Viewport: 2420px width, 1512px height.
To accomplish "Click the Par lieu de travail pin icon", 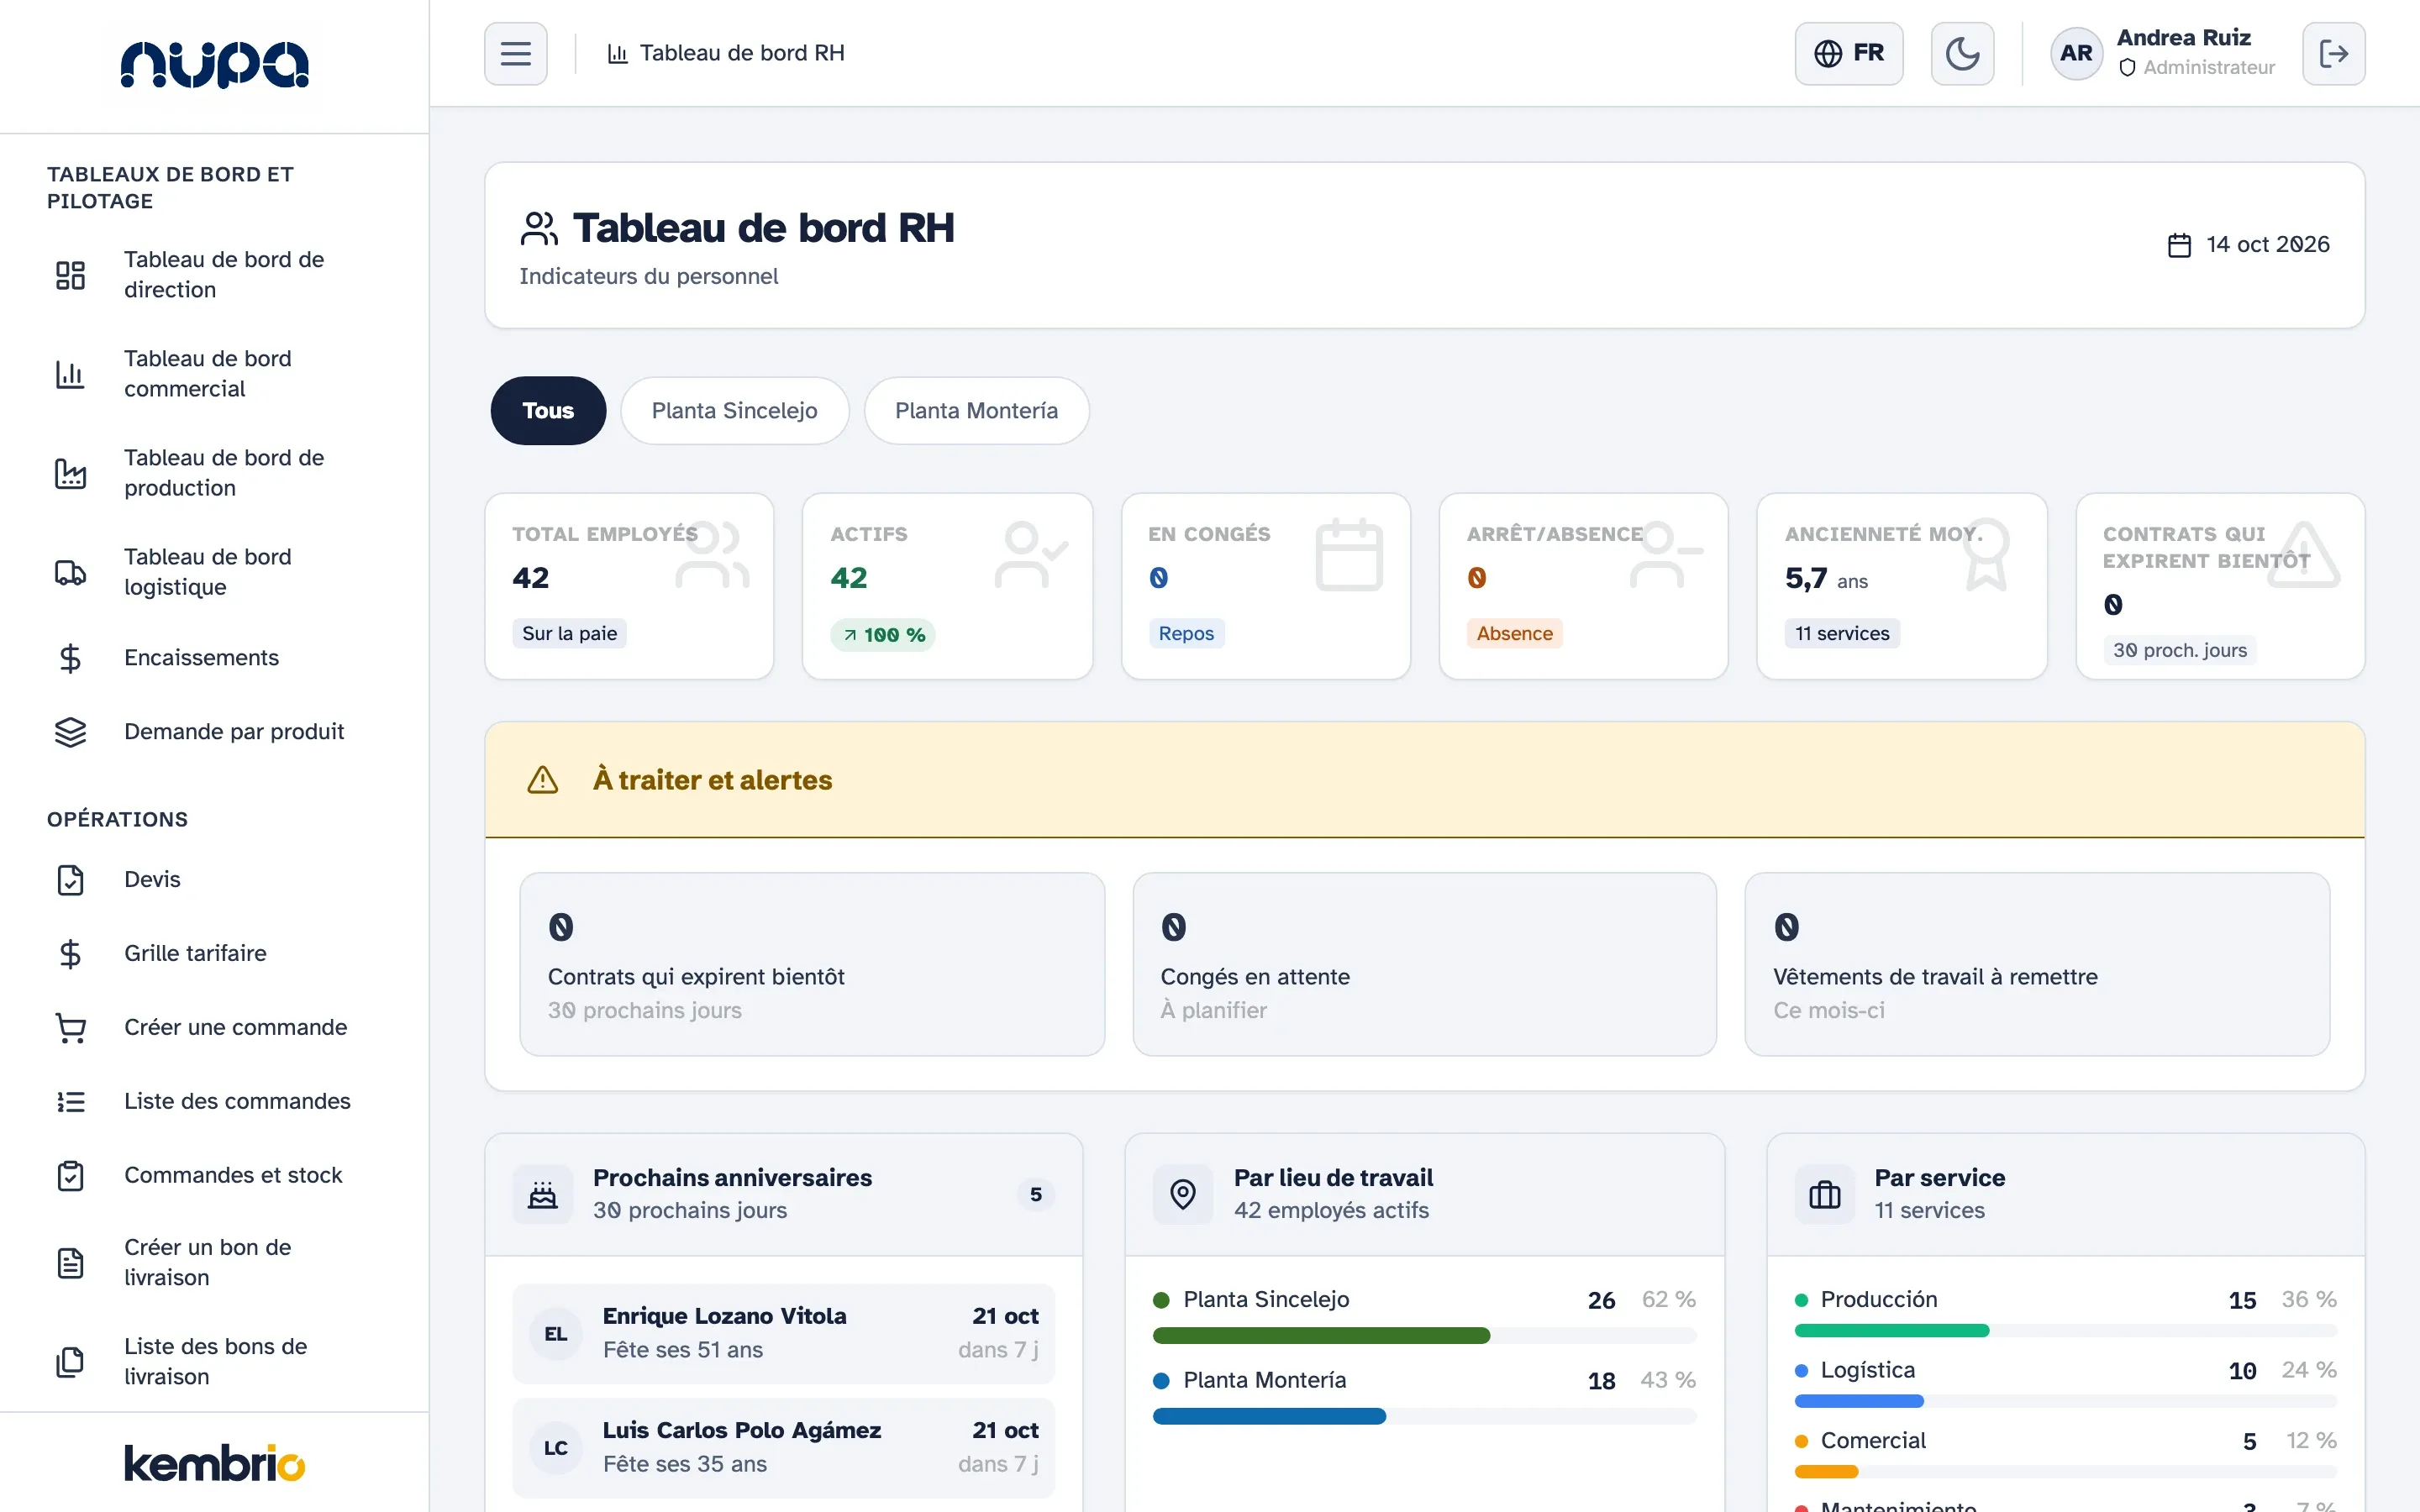I will (1183, 1194).
